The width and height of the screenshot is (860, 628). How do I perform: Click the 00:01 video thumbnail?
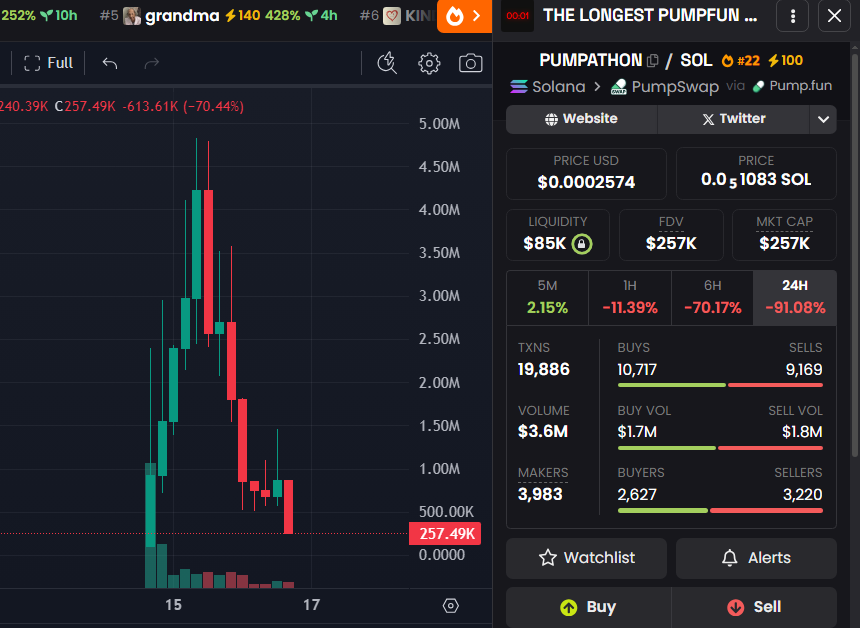(x=517, y=16)
